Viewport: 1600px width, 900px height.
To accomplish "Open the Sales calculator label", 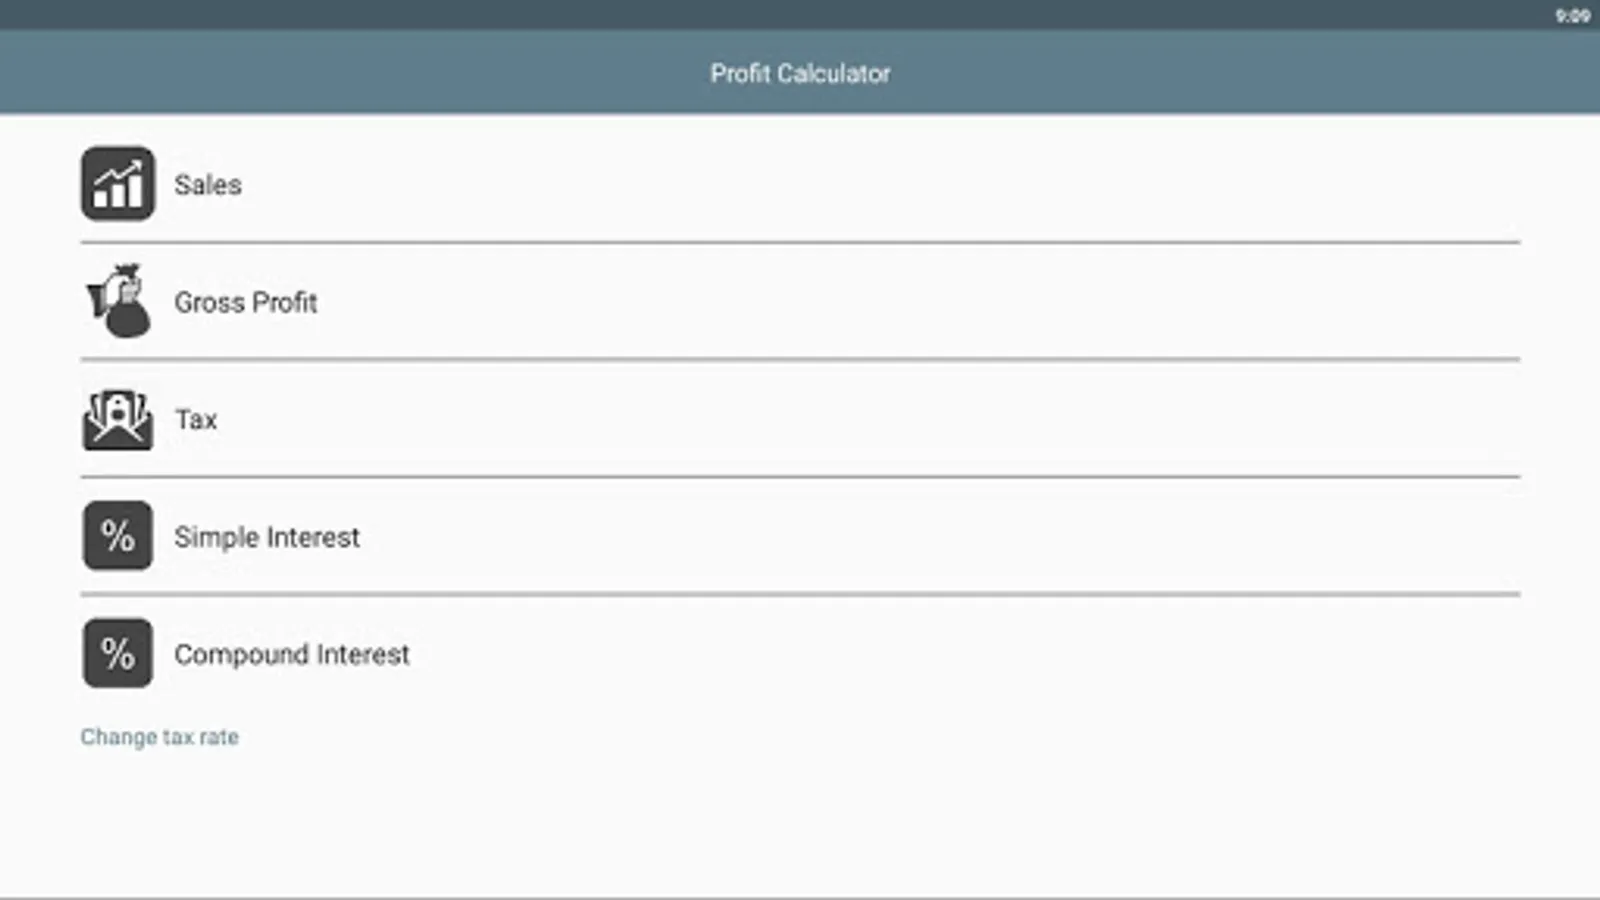I will pyautogui.click(x=208, y=185).
